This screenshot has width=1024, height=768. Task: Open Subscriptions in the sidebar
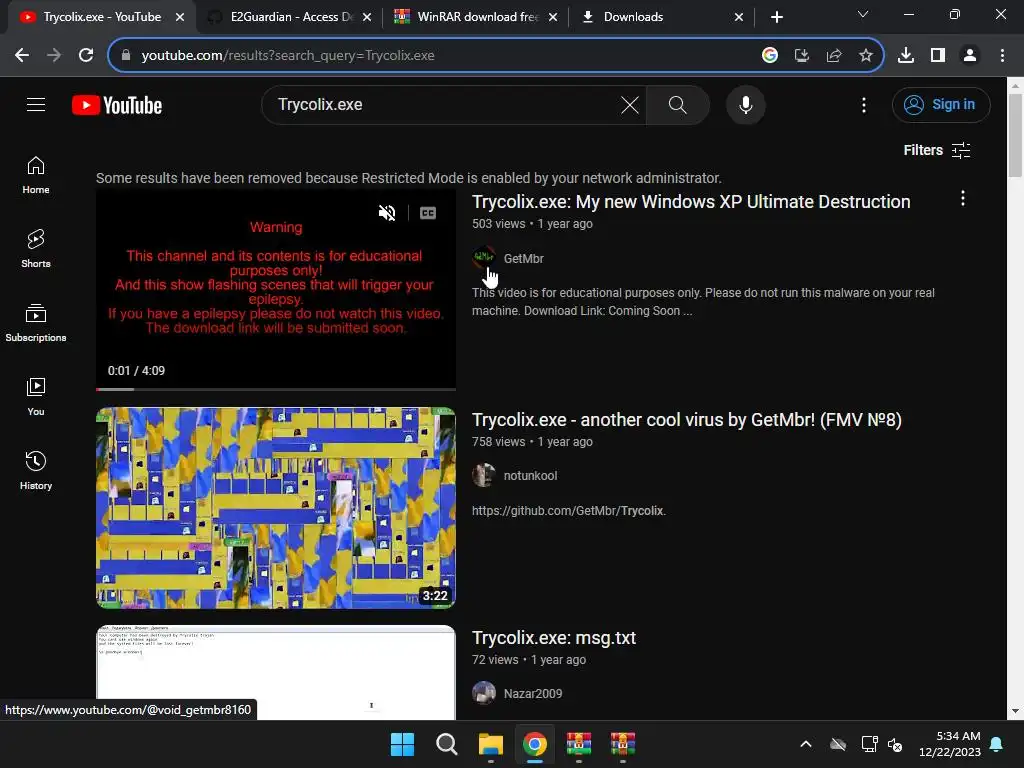36,323
